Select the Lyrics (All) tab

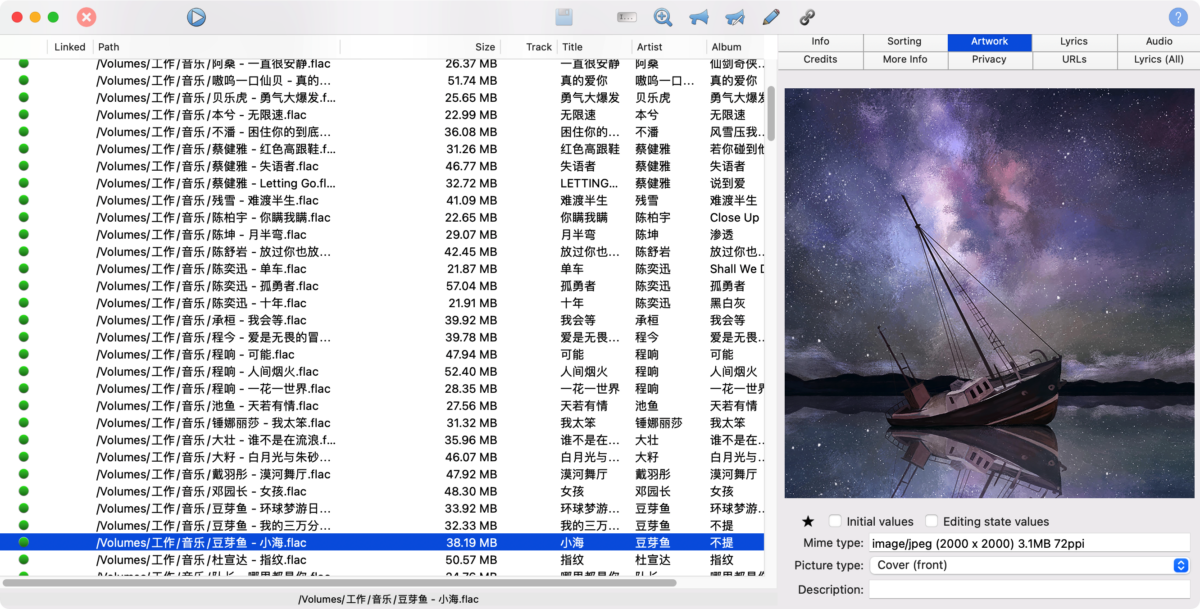1159,60
